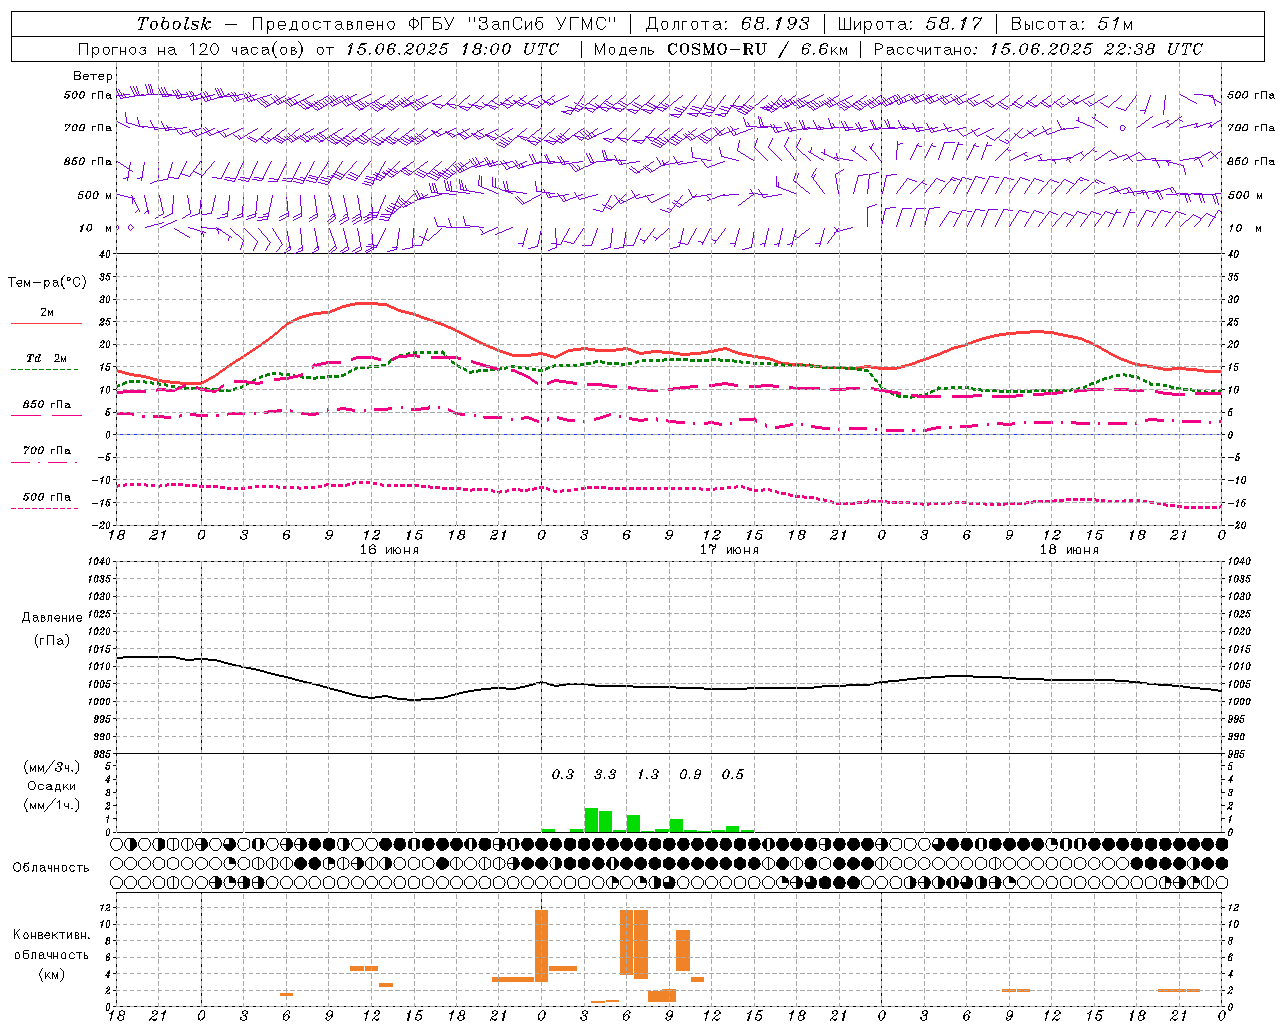Click the '10 м' wind level label on left axis
1280x1024 pixels.
click(x=96, y=228)
